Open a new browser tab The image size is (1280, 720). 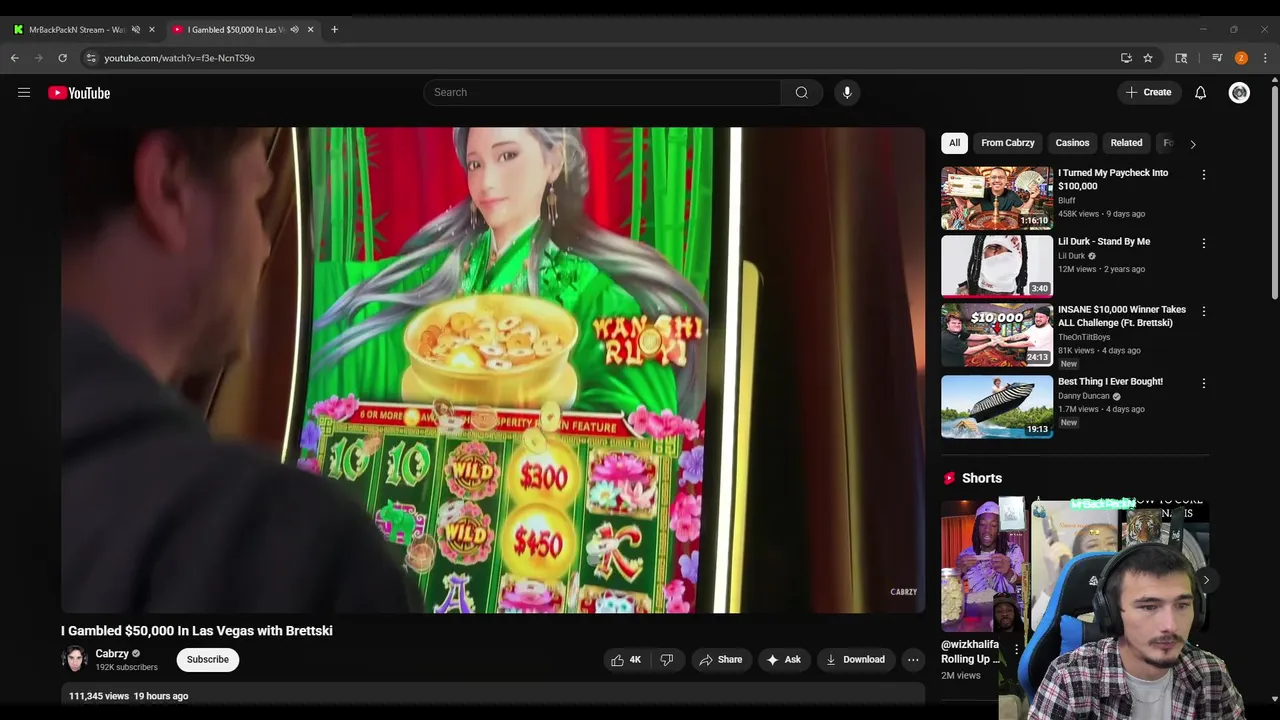tap(334, 30)
